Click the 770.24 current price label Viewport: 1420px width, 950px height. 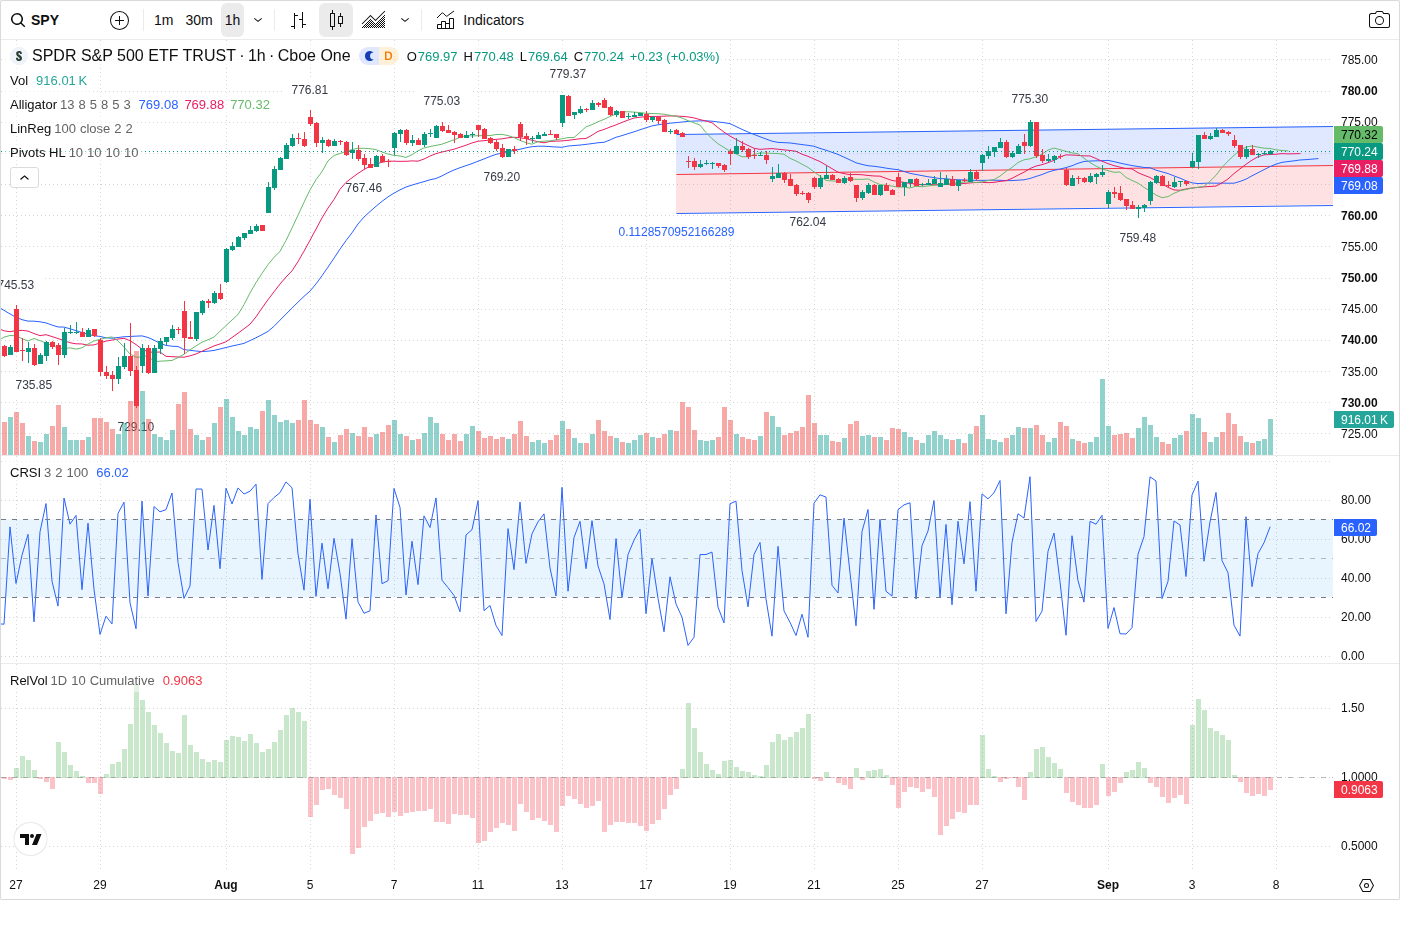[x=1358, y=152]
